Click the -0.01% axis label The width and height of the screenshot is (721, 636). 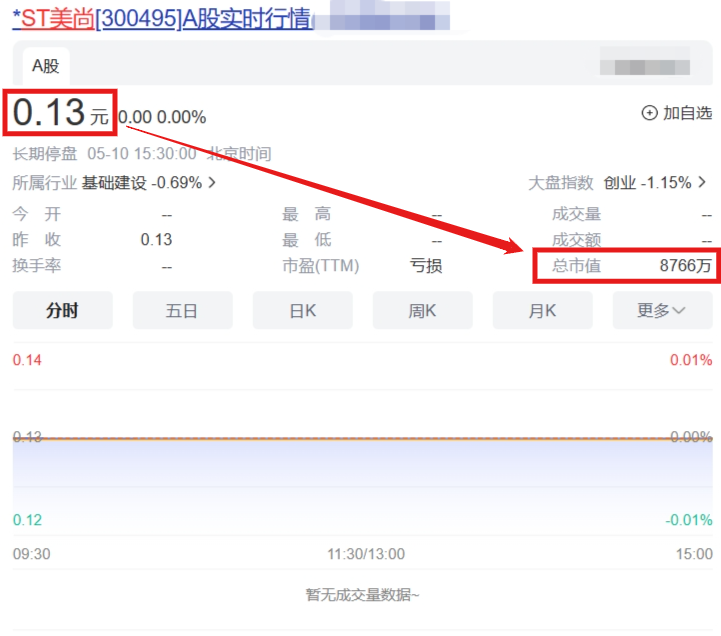[689, 520]
